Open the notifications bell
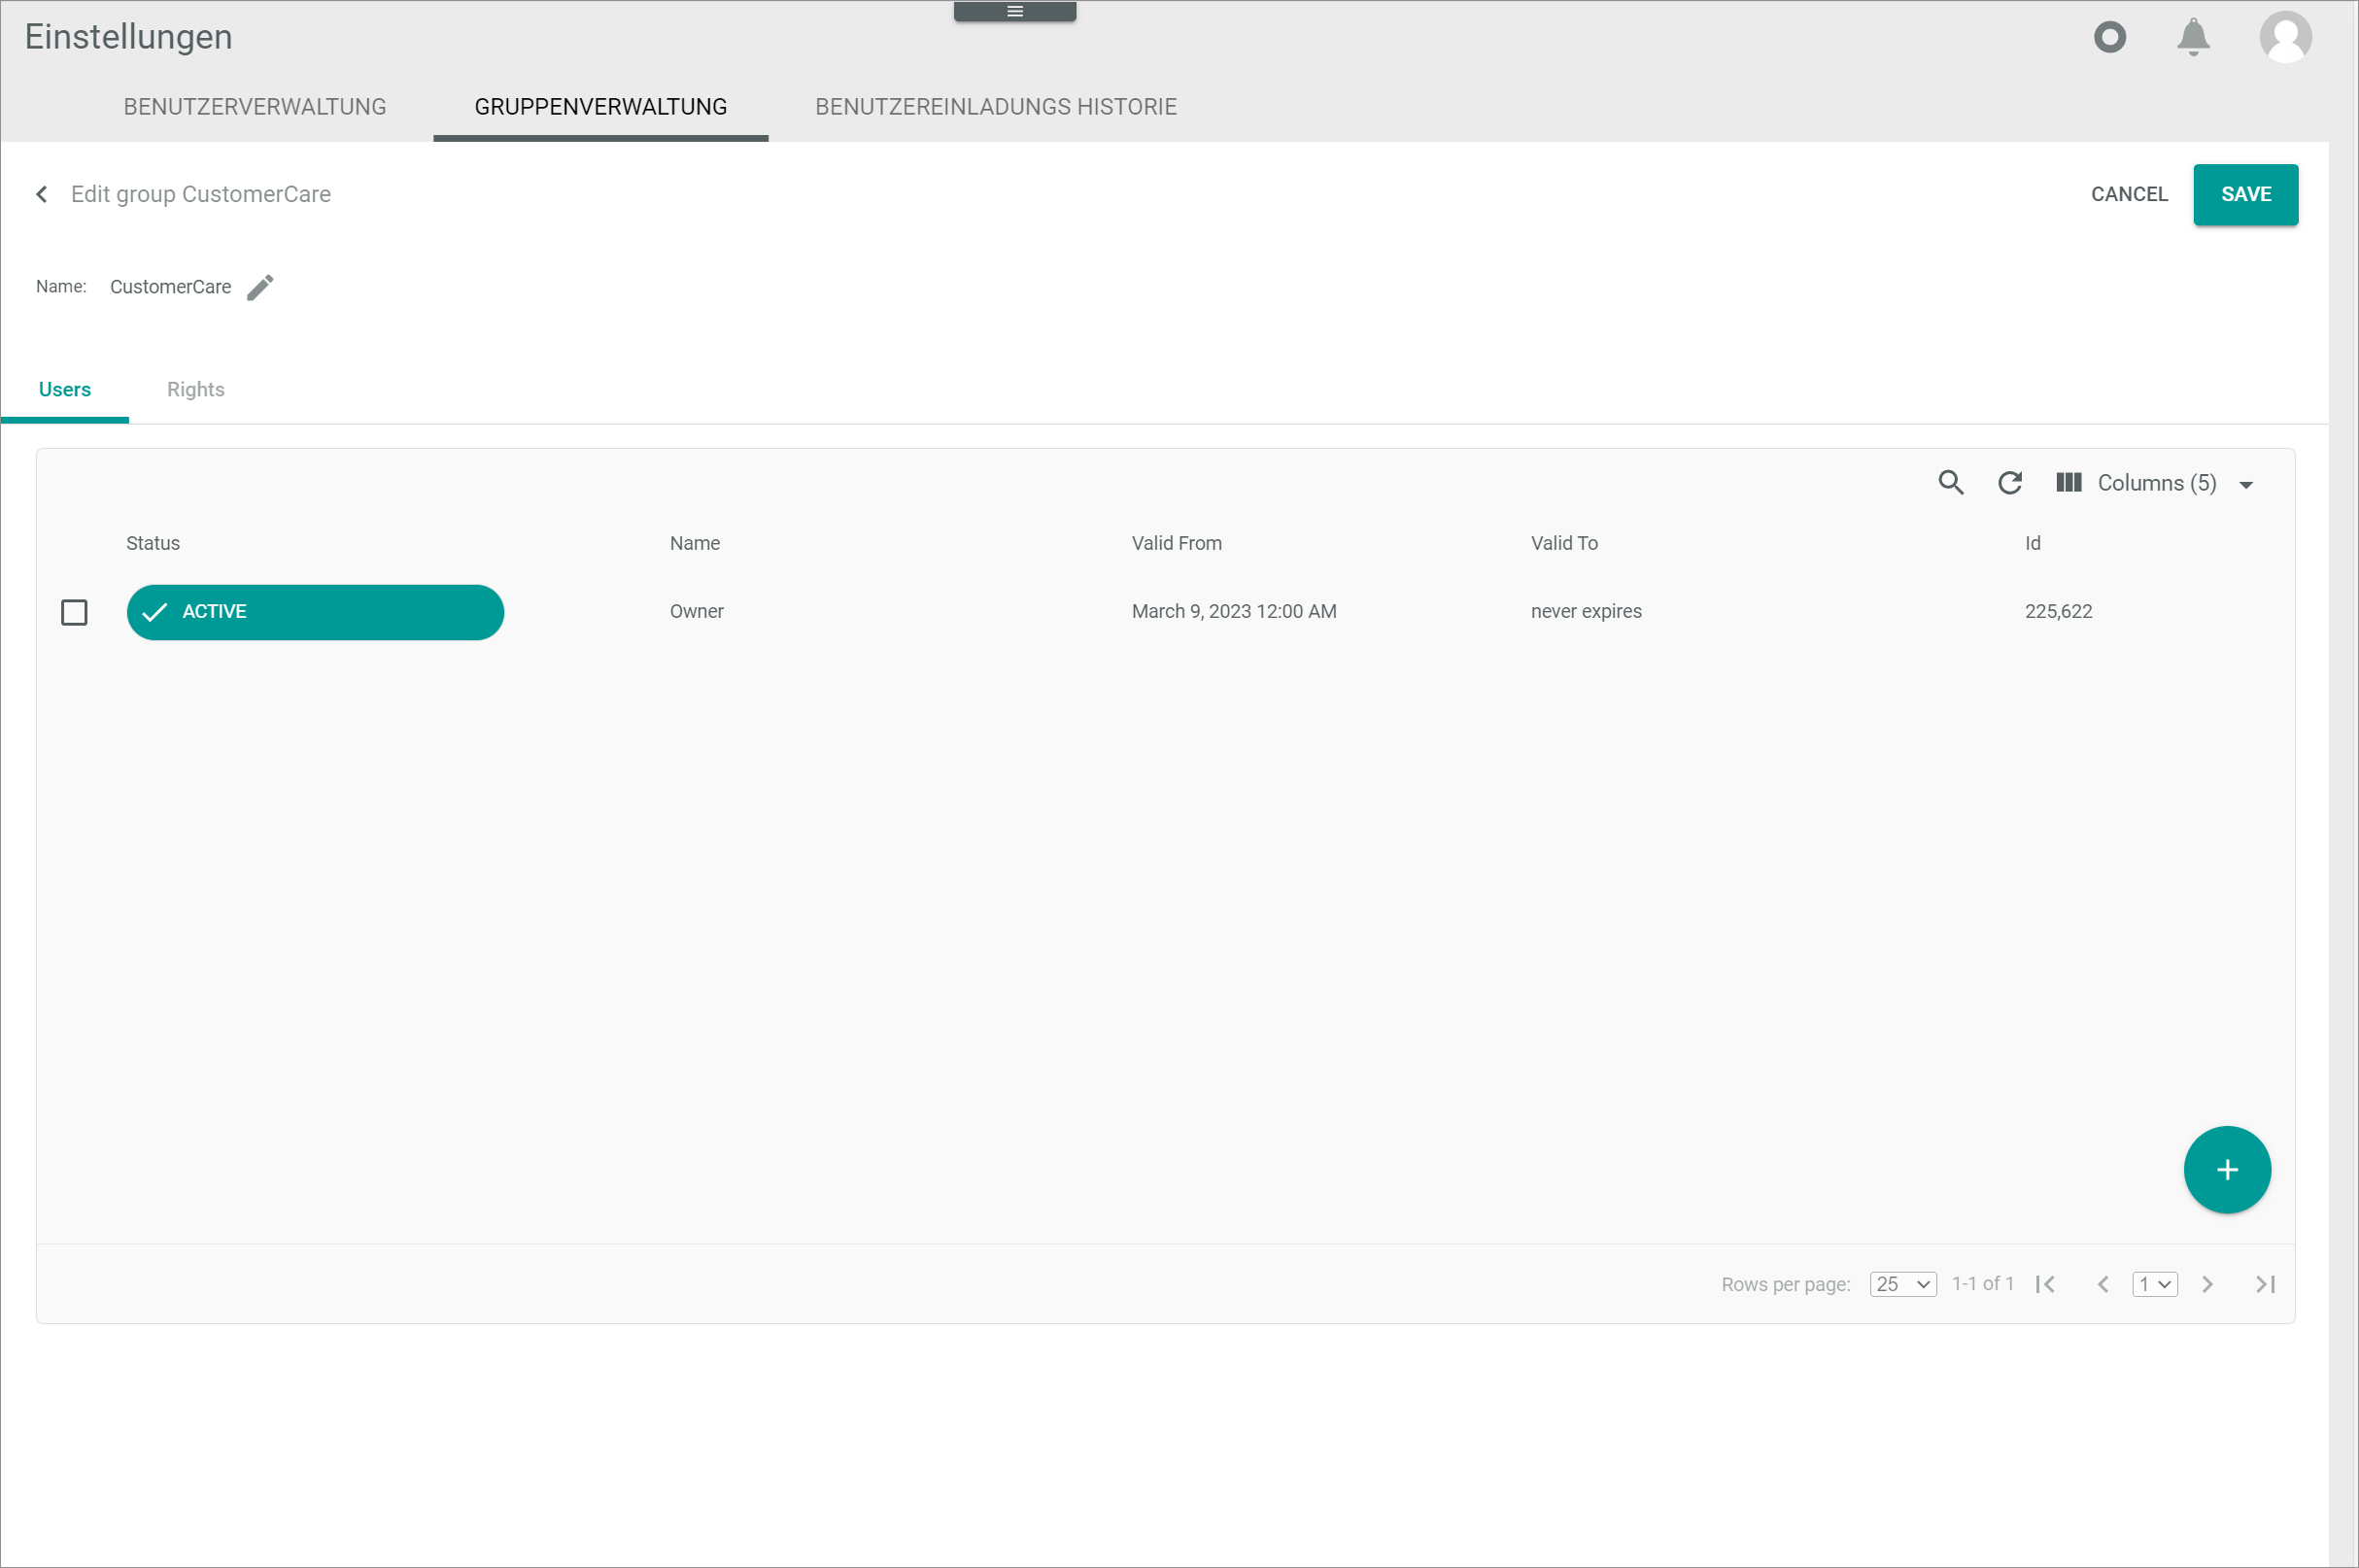 click(2193, 37)
